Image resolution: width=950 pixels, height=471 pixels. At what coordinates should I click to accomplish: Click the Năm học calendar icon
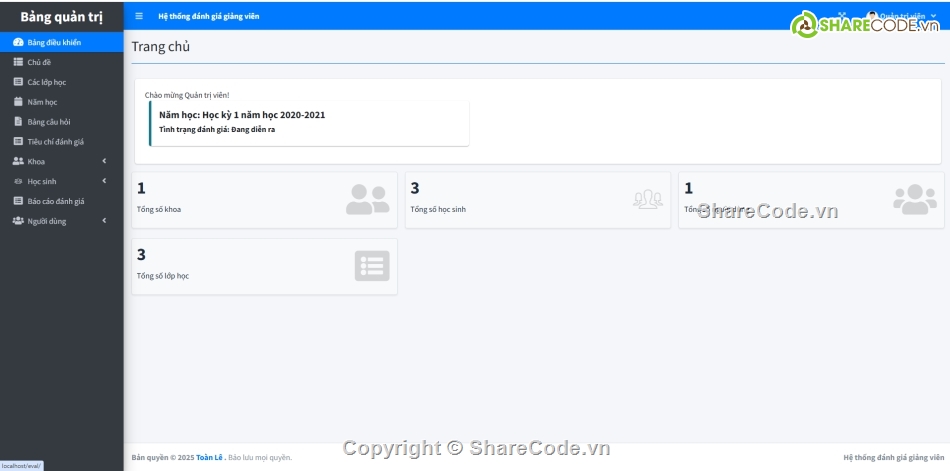point(18,102)
